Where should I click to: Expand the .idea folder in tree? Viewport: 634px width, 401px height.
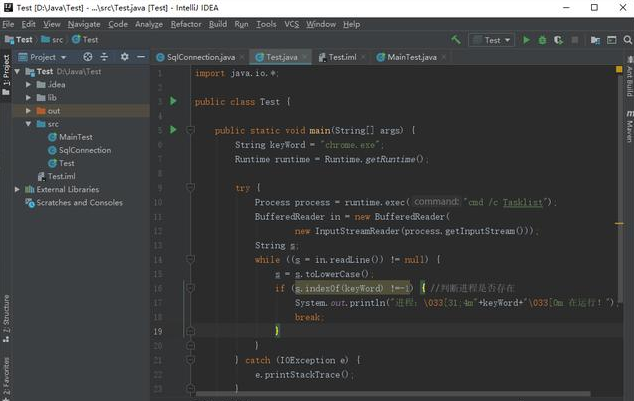[x=29, y=84]
